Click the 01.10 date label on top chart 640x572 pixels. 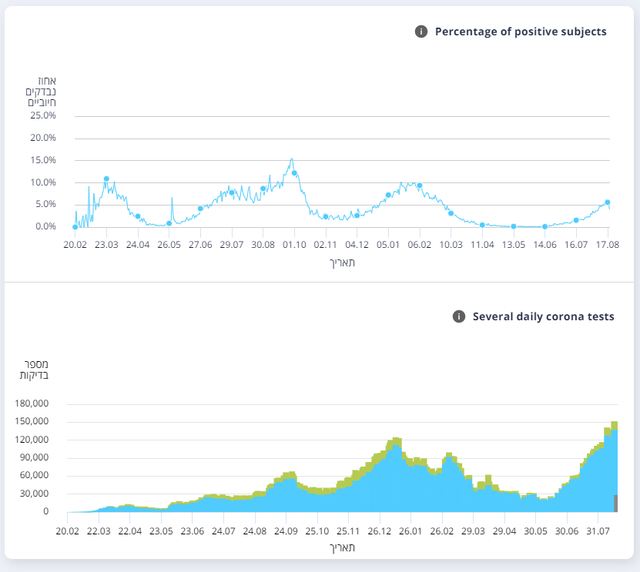pos(294,245)
